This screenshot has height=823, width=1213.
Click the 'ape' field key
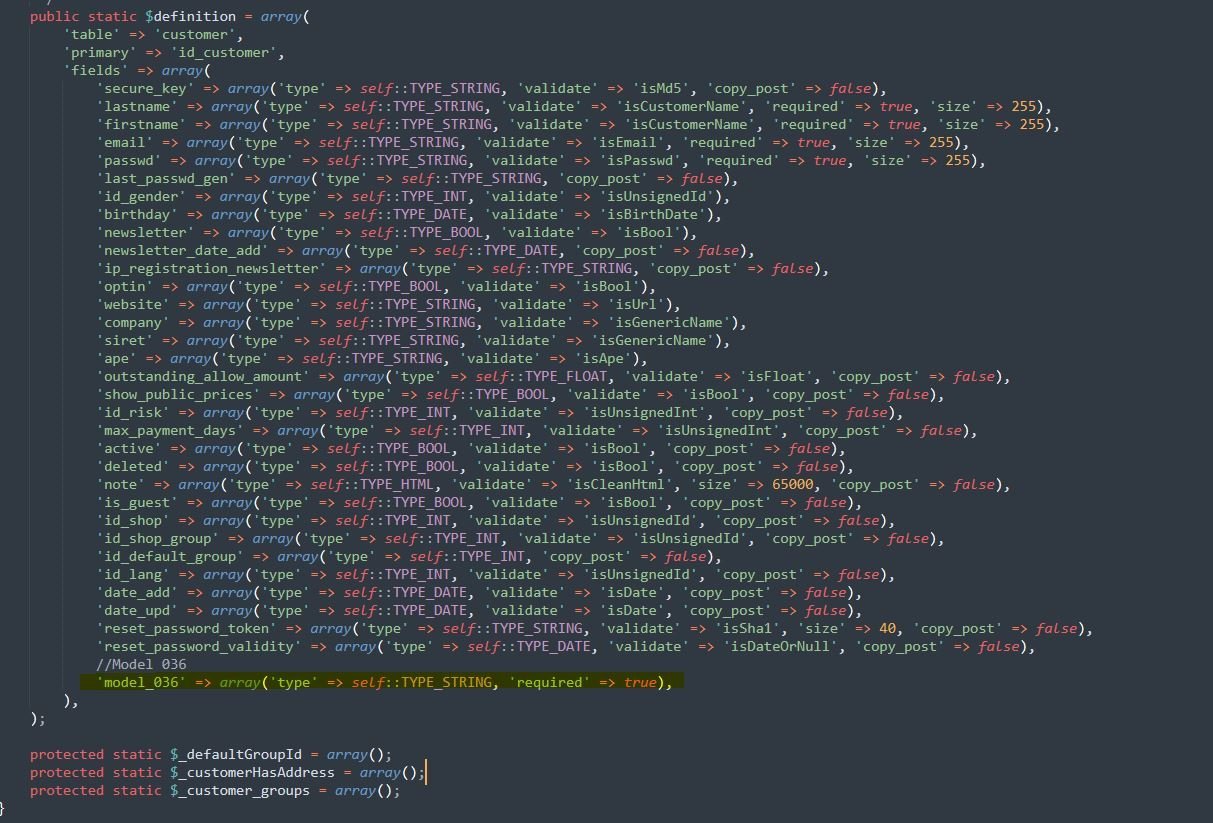pyautogui.click(x=116, y=358)
